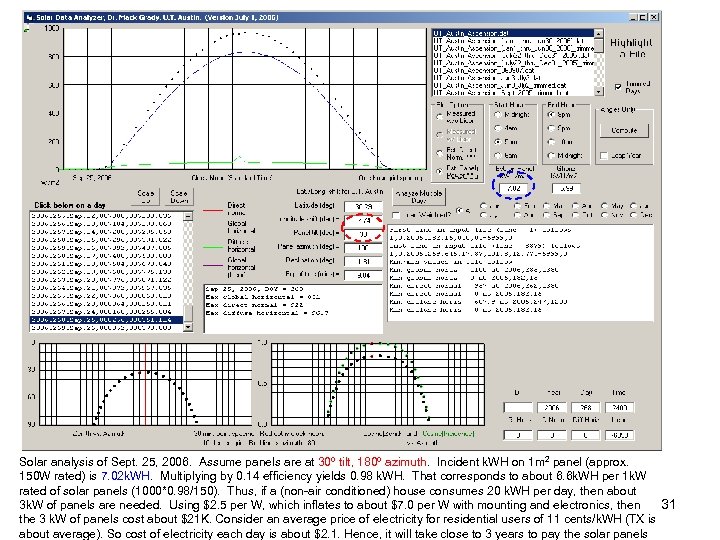The image size is (720, 540).
Task: Select the Est. Clear Normal plot option
Action: coord(439,153)
